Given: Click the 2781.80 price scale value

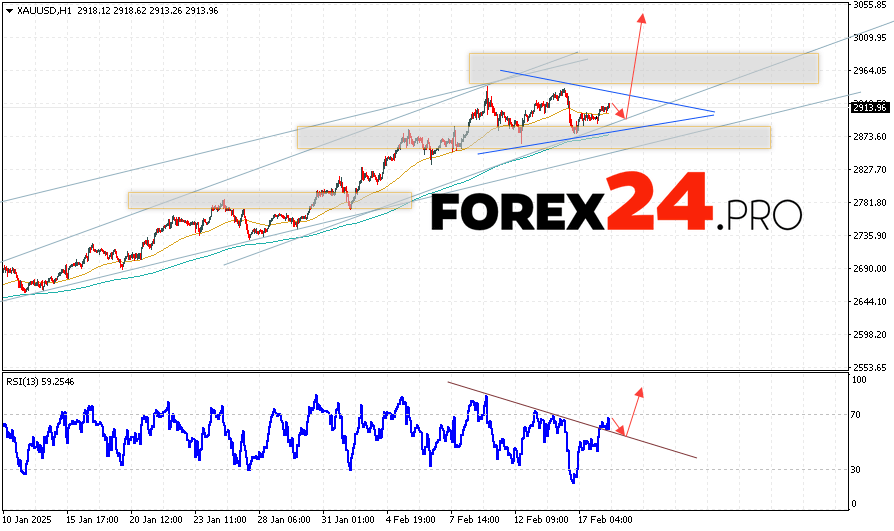Looking at the screenshot, I should point(869,202).
